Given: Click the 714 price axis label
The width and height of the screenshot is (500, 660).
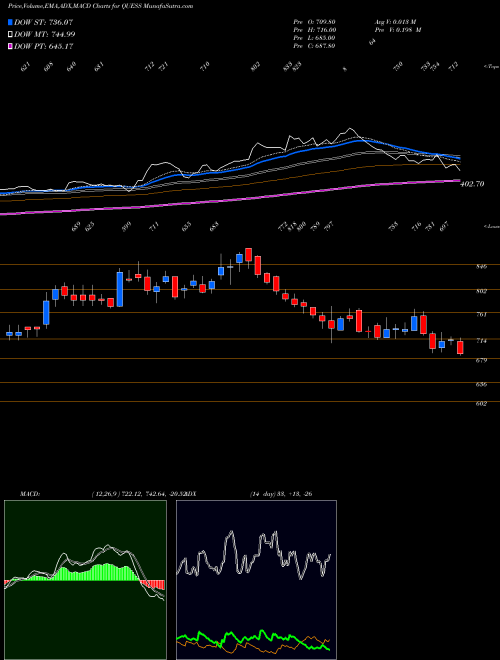Looking at the screenshot, I should (x=481, y=341).
